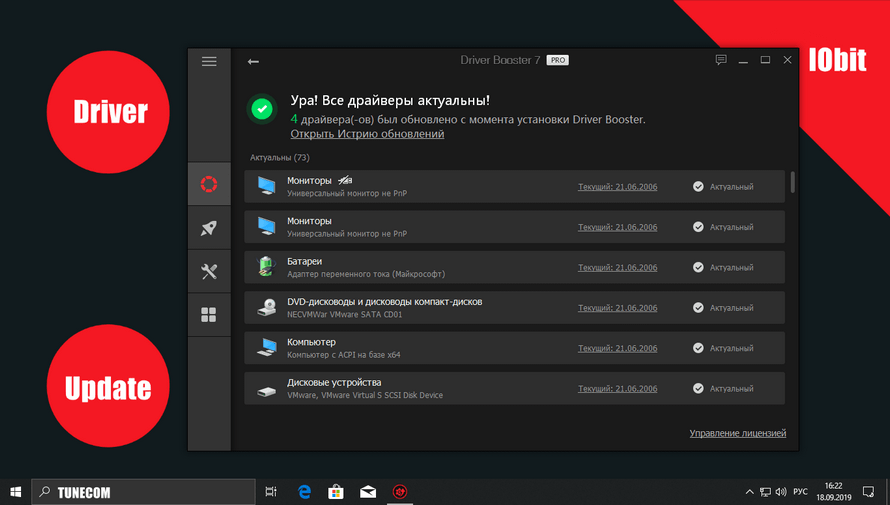This screenshot has width=890, height=505.
Task: Click the second Мониторы device icon
Action: click(x=266, y=226)
